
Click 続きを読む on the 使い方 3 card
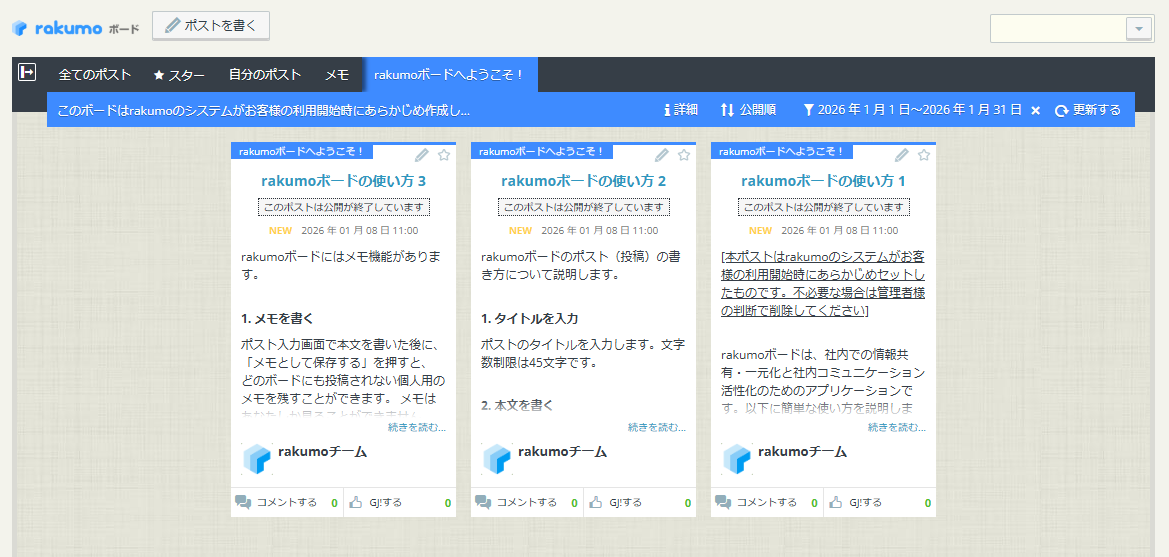[x=417, y=427]
